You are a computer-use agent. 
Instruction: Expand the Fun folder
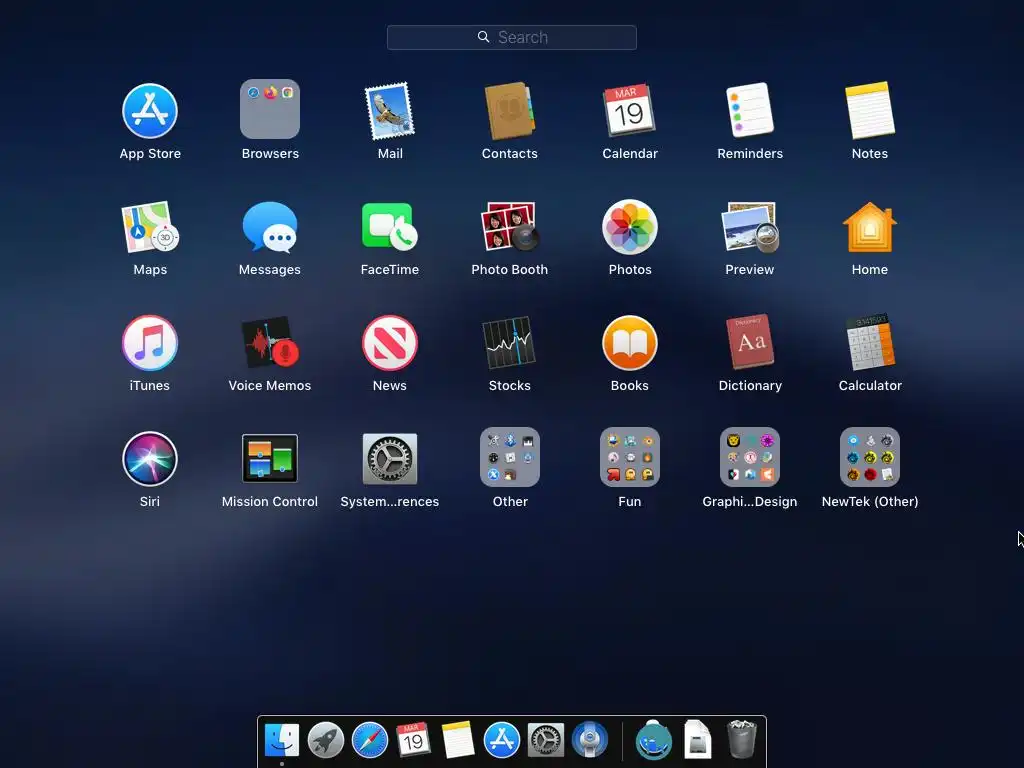pos(630,457)
